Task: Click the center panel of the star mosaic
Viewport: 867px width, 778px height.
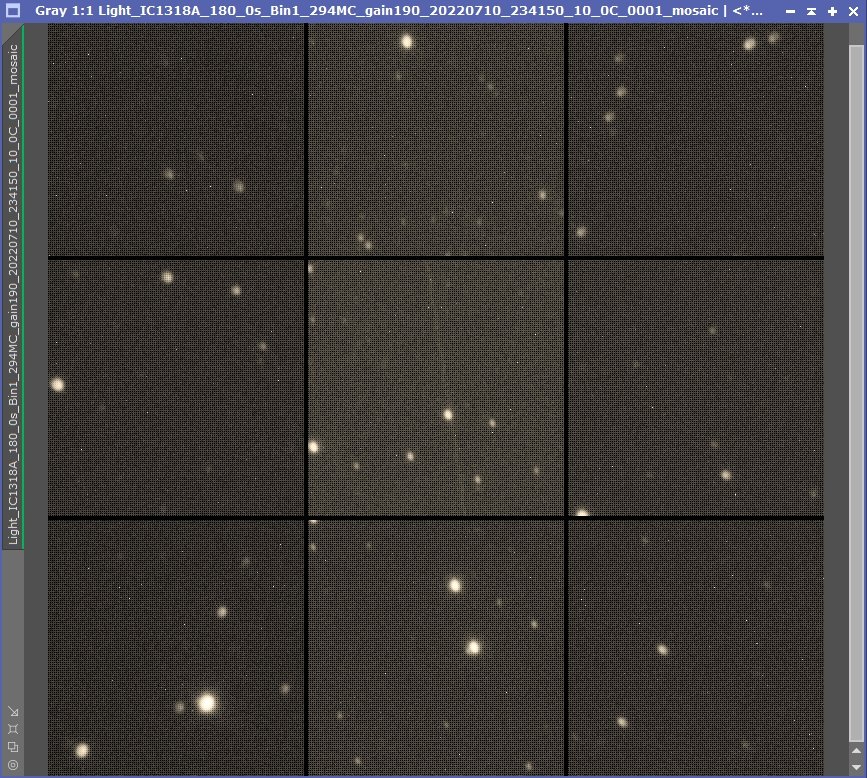Action: pos(436,388)
